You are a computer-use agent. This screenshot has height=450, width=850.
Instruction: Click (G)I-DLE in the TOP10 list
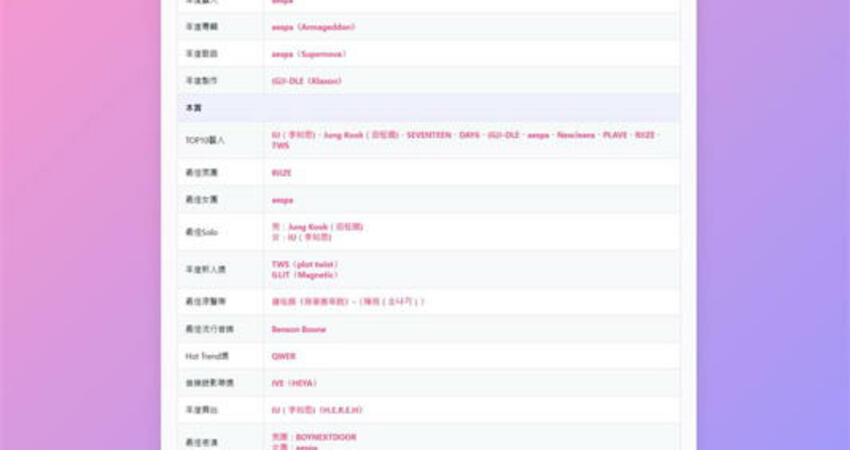point(504,135)
